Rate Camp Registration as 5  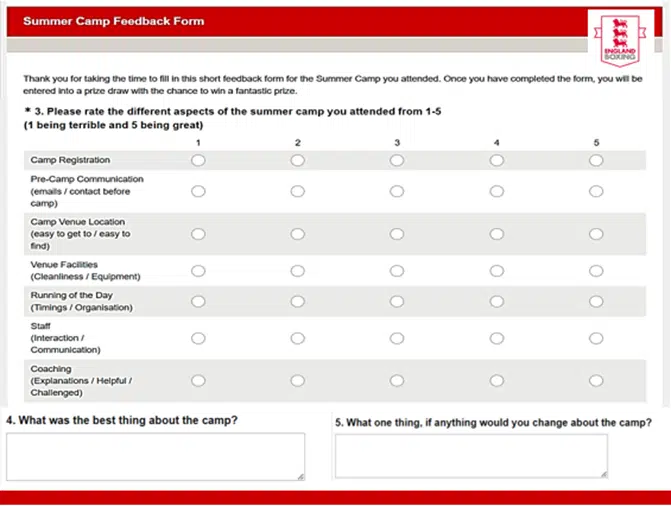596,160
